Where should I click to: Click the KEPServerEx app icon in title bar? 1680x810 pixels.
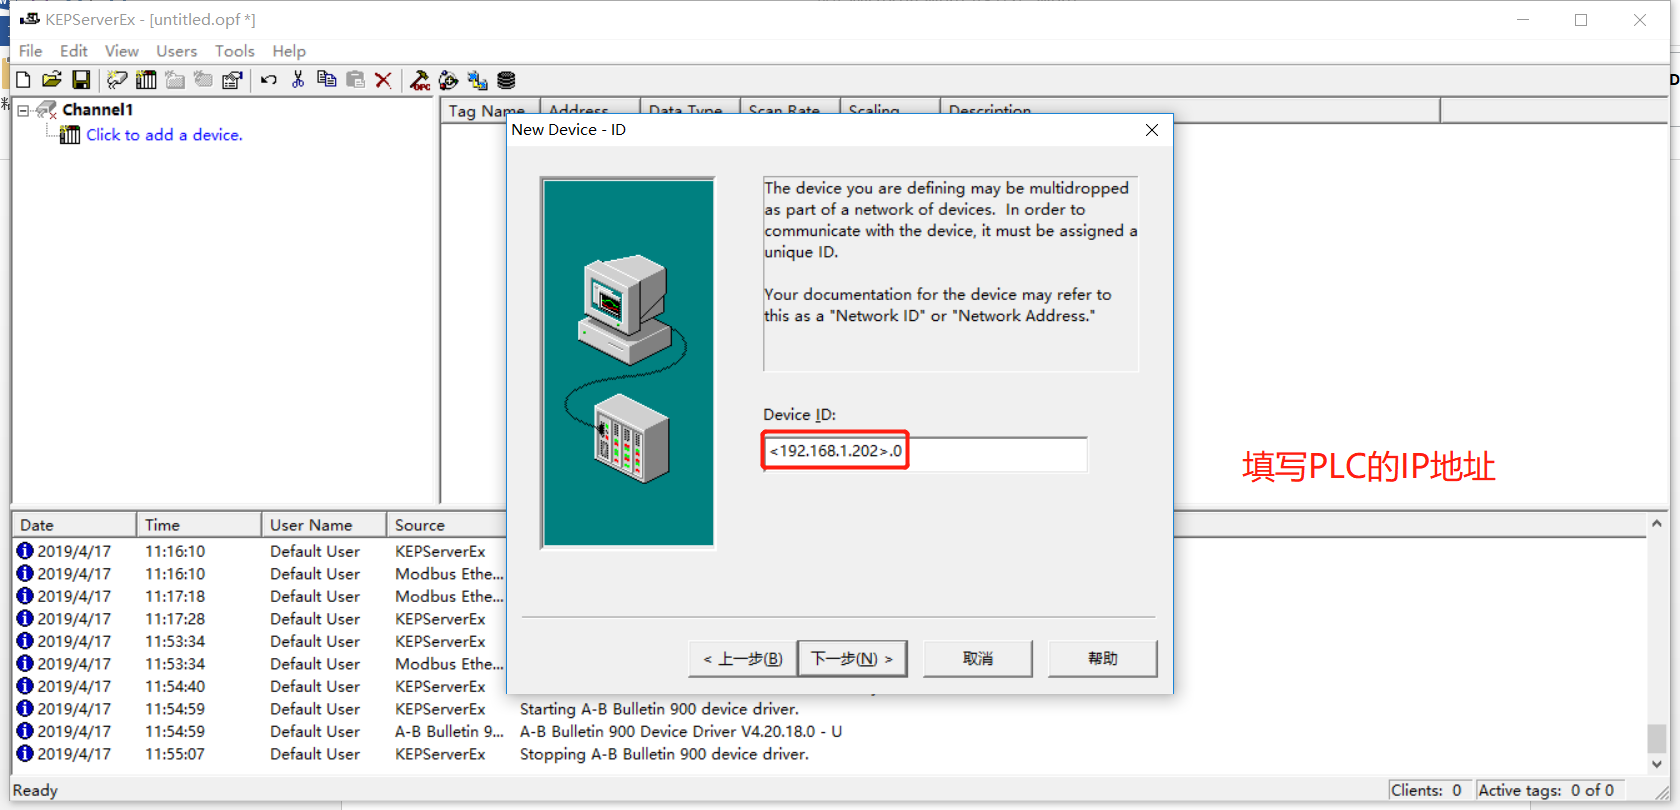click(x=29, y=19)
